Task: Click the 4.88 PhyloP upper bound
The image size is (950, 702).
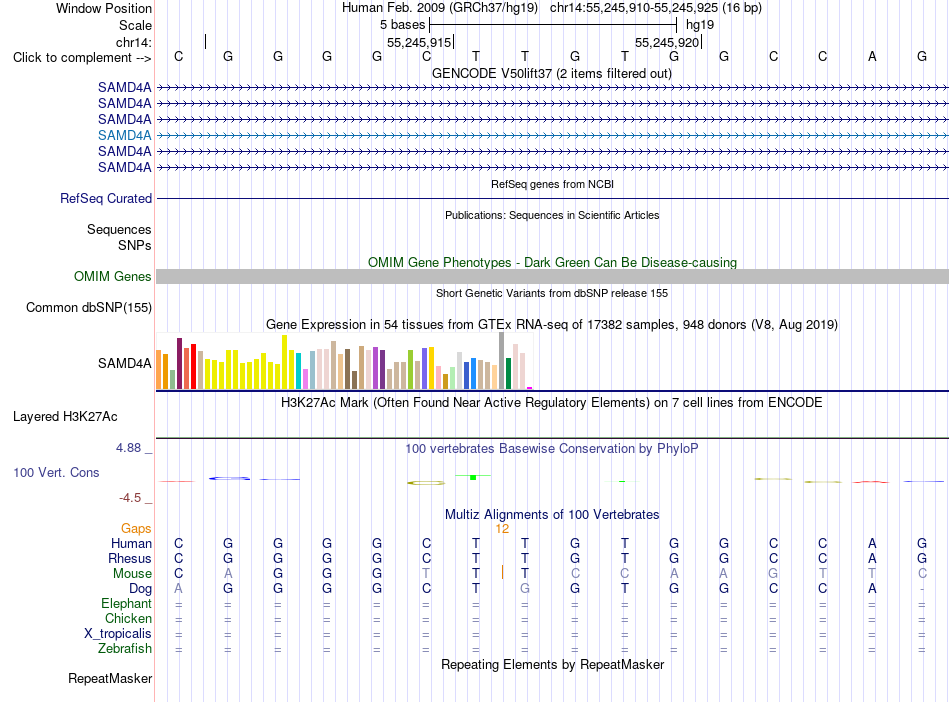Action: coord(128,448)
